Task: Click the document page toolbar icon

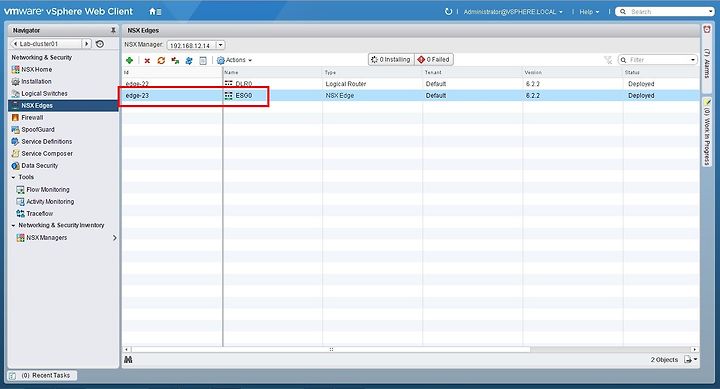Action: [x=203, y=60]
